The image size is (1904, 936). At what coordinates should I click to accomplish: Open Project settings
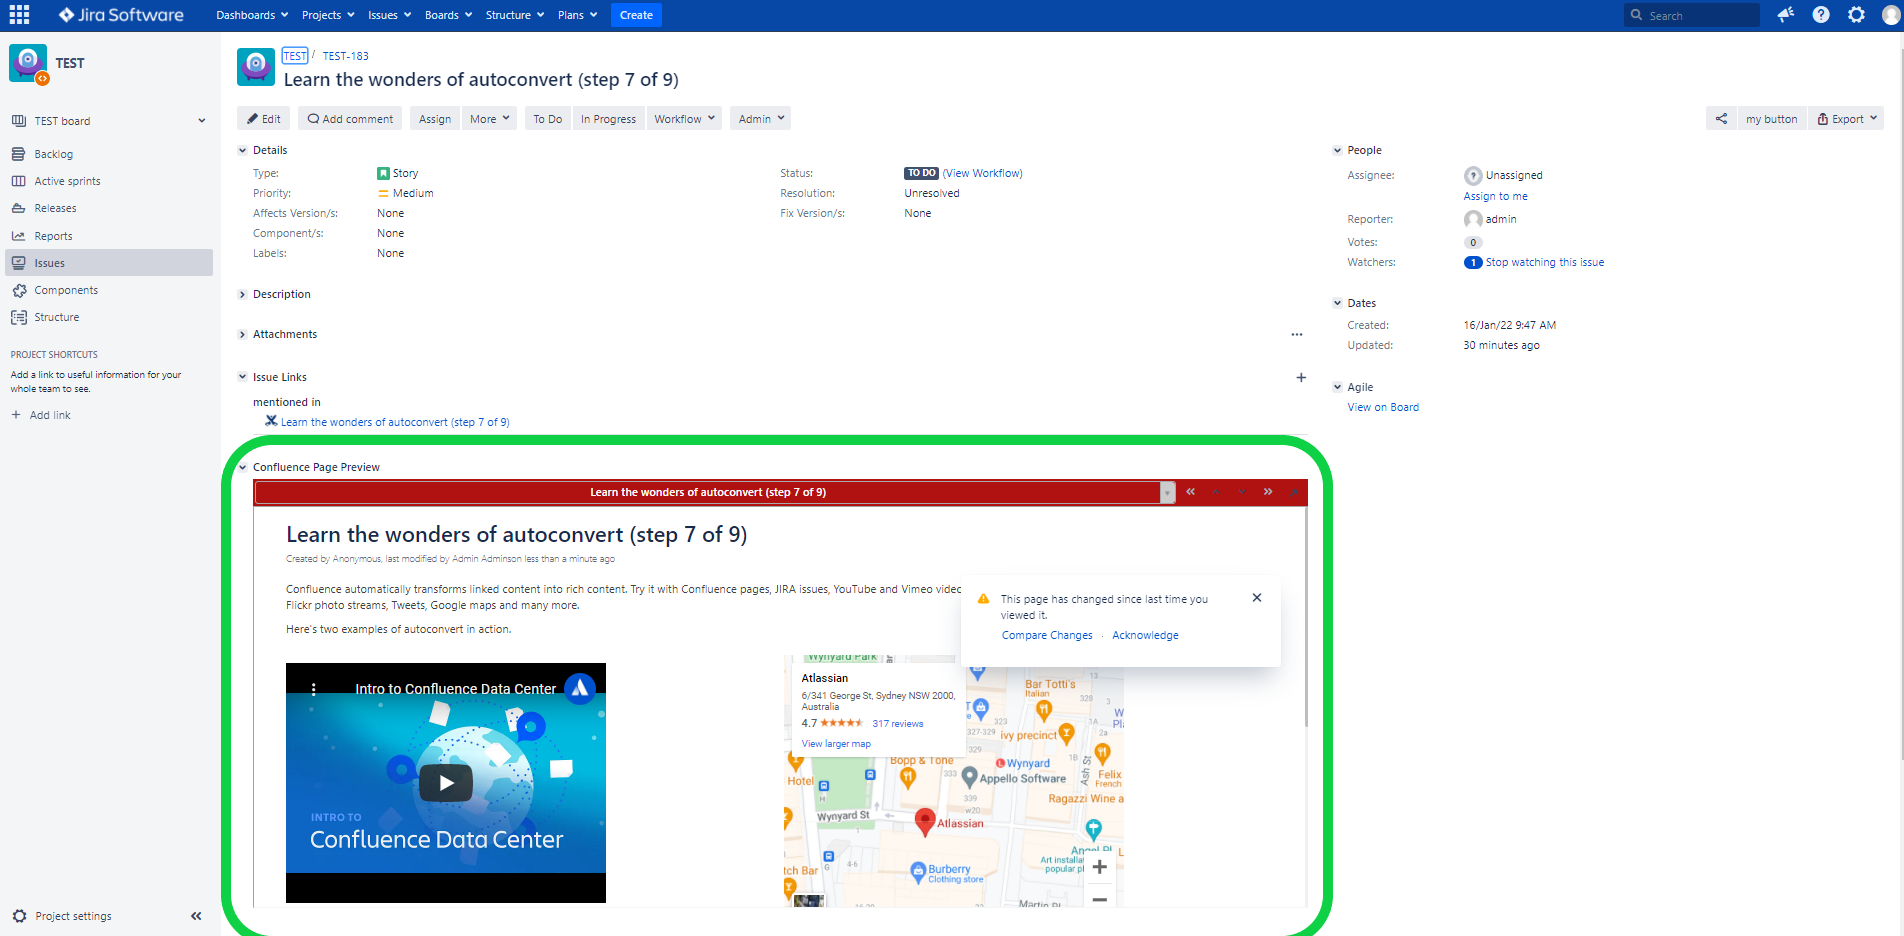(62, 916)
